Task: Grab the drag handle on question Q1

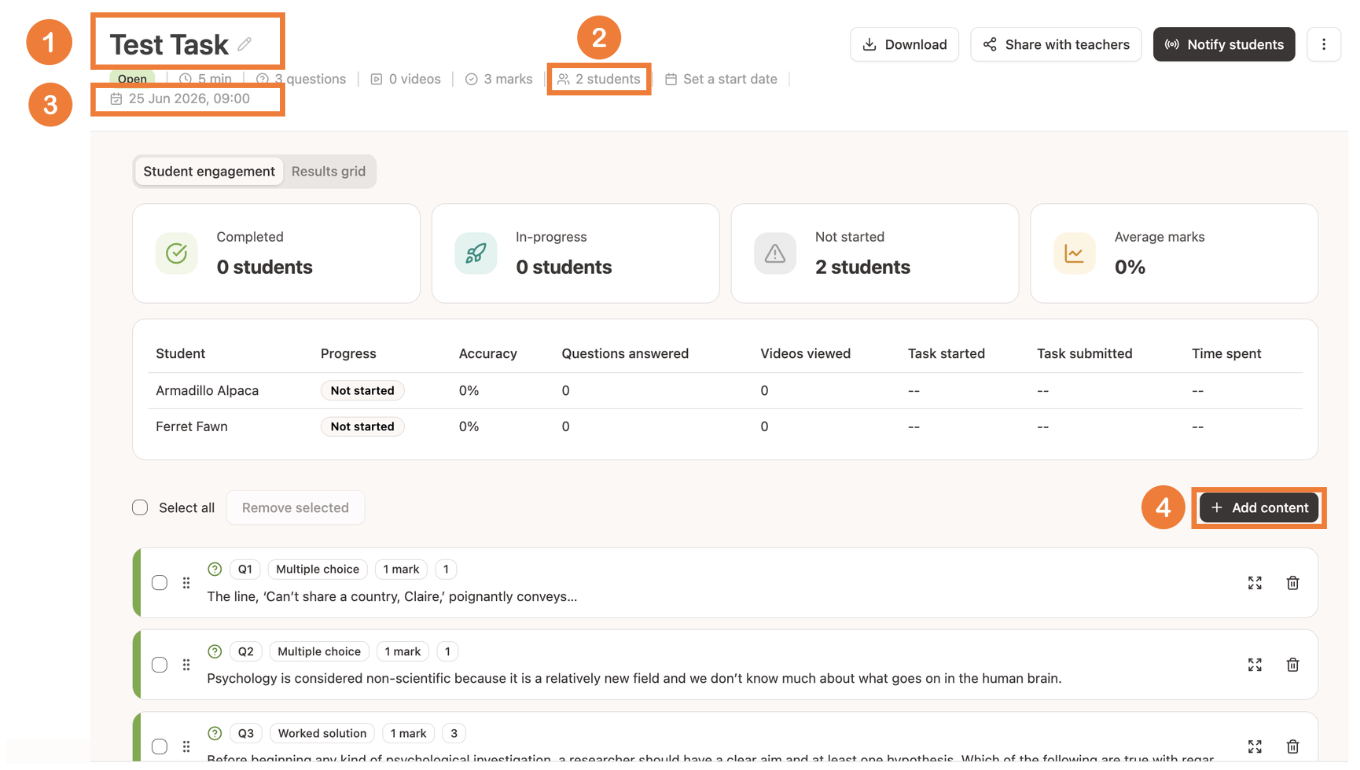Action: coord(186,583)
